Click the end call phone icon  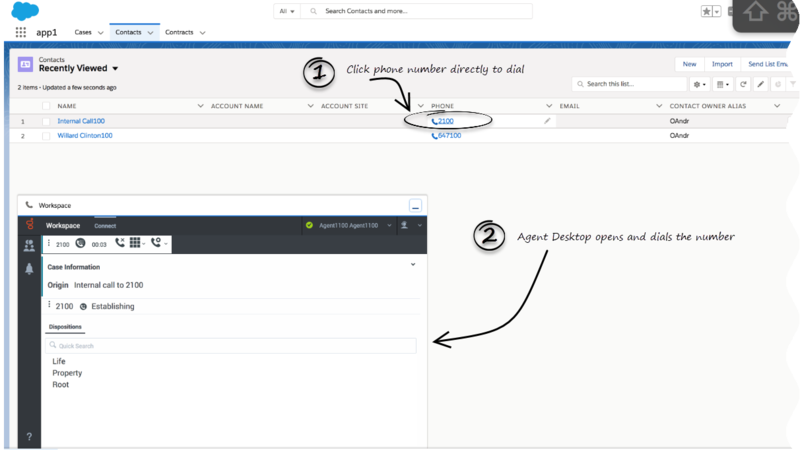tap(121, 243)
